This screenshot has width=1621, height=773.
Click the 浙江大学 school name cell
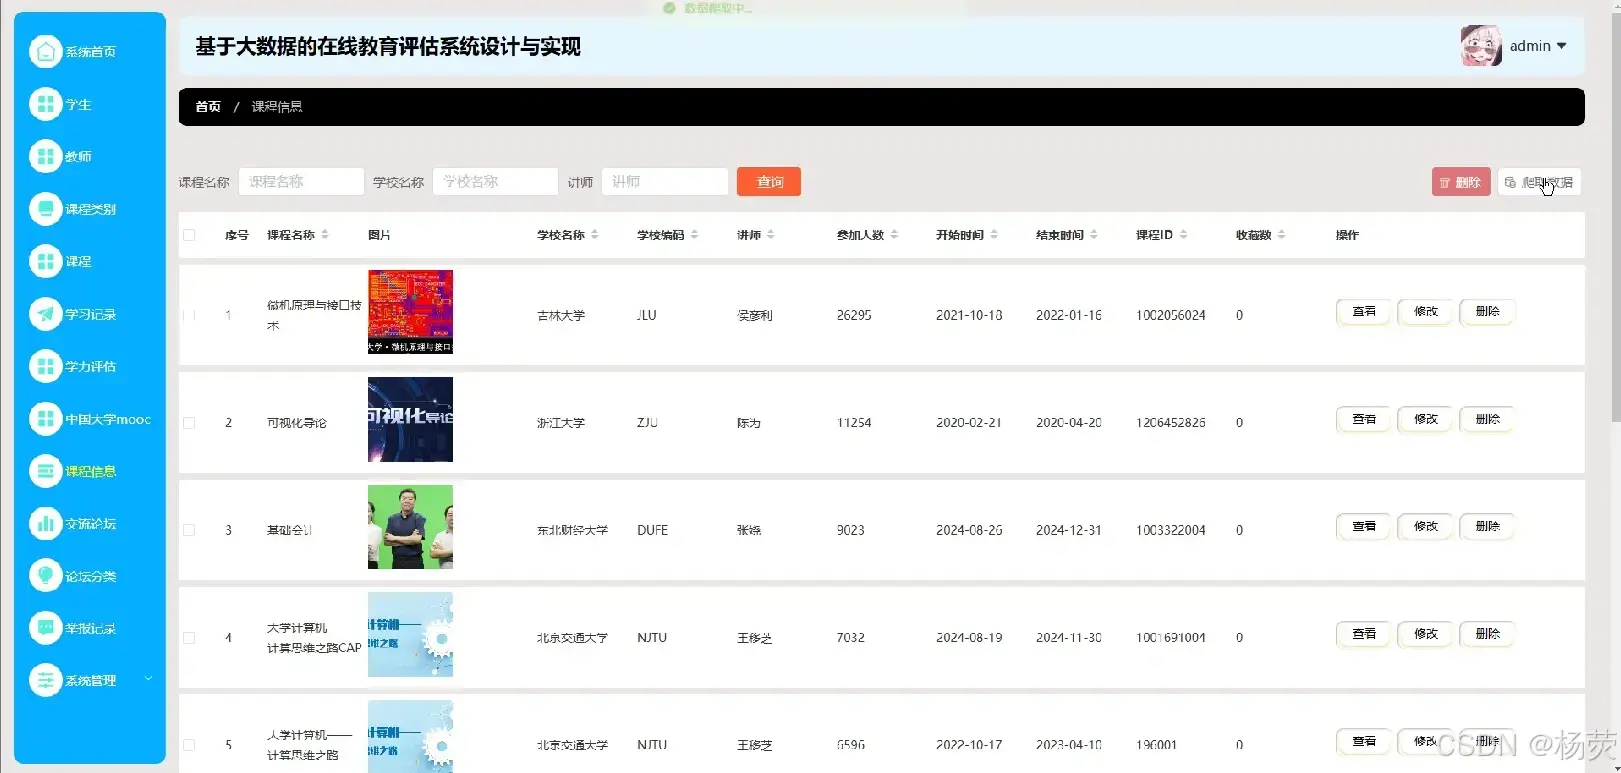tap(561, 423)
